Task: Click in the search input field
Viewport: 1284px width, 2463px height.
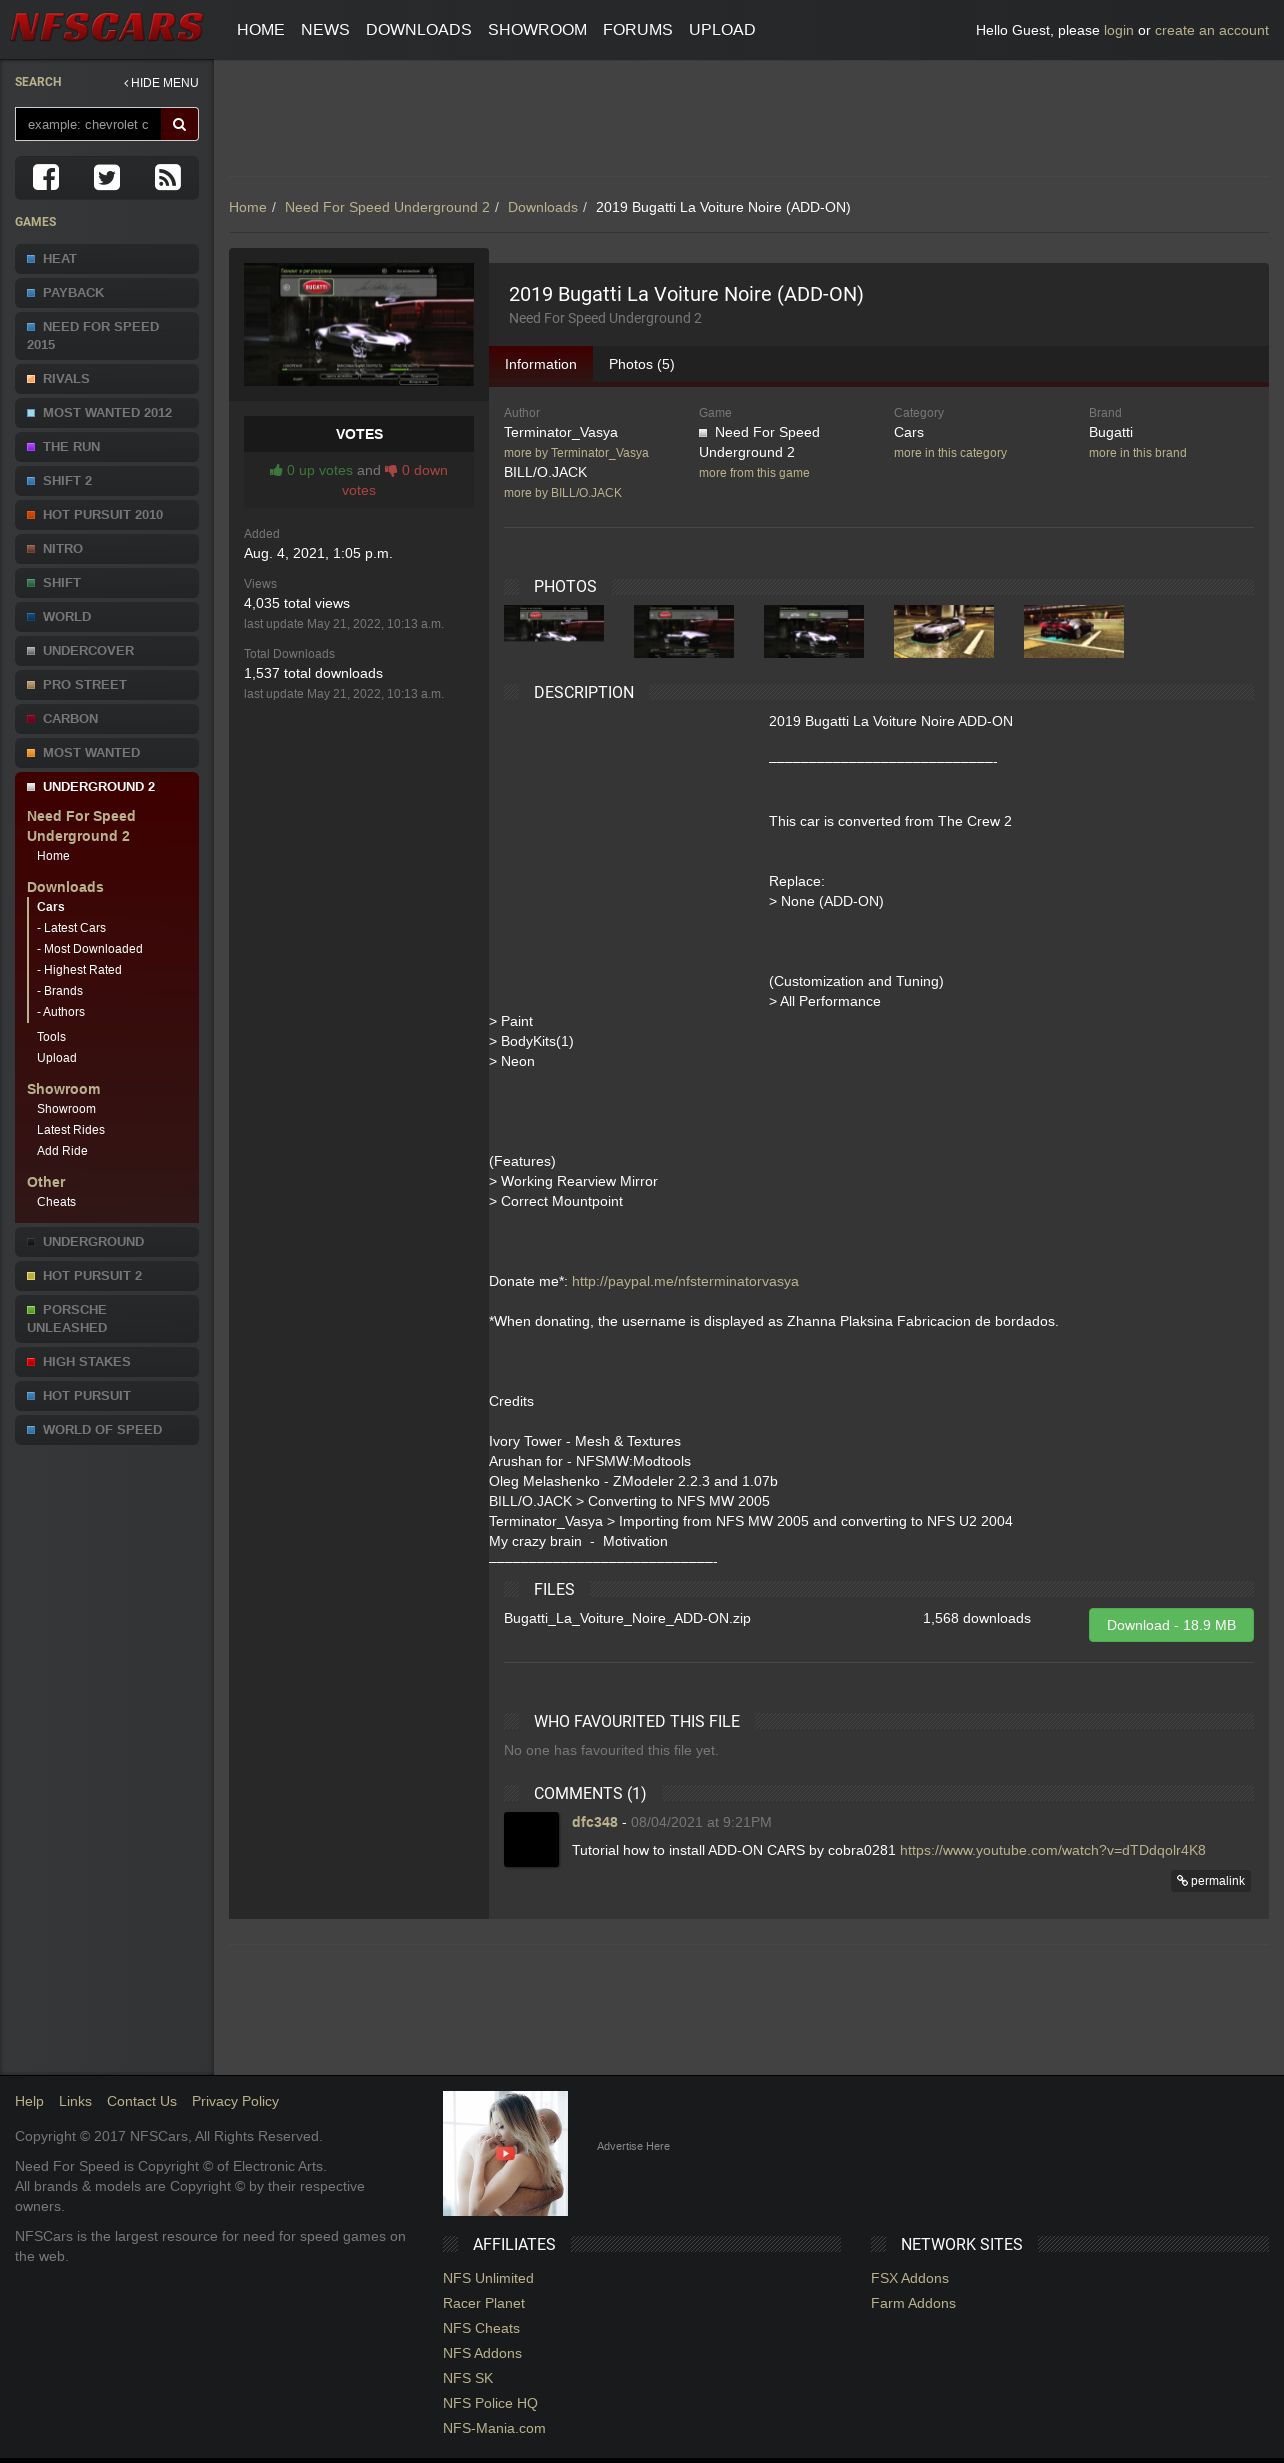Action: pos(88,125)
